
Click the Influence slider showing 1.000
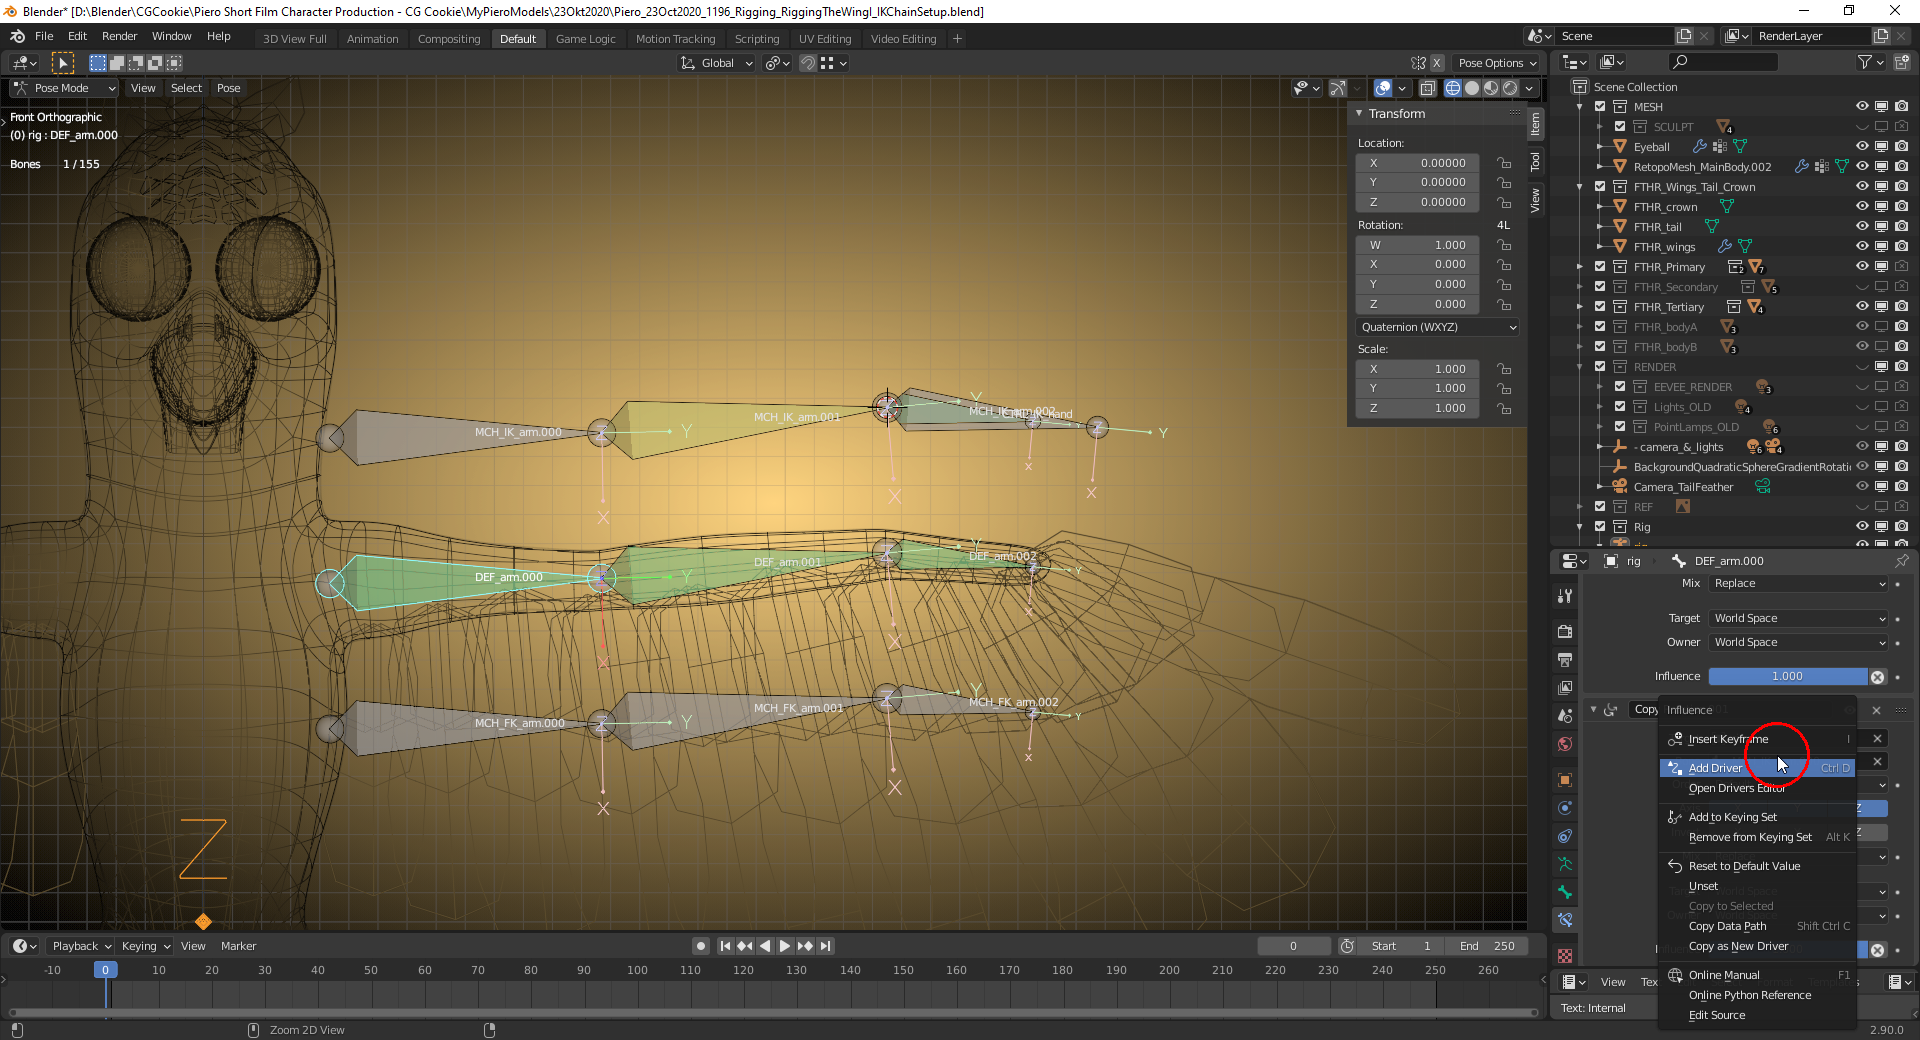[x=1787, y=676]
